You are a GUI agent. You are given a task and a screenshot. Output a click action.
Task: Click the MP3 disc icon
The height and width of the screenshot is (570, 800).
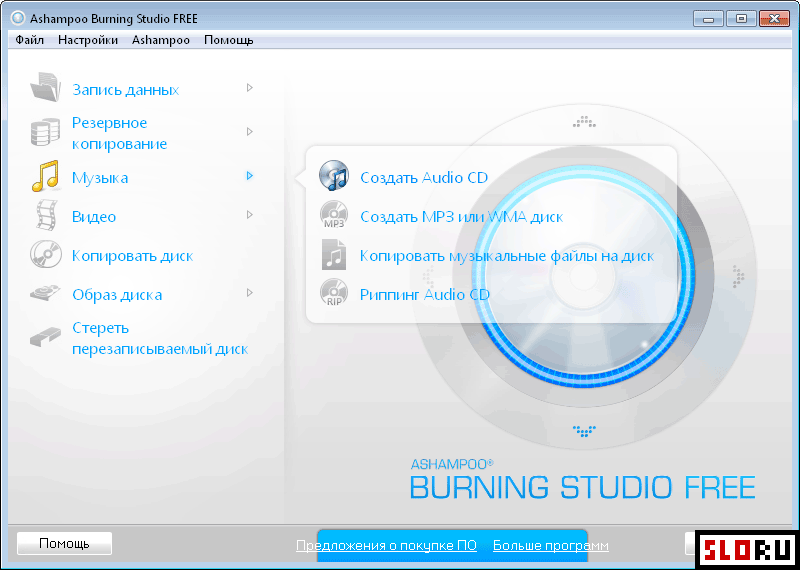[334, 215]
